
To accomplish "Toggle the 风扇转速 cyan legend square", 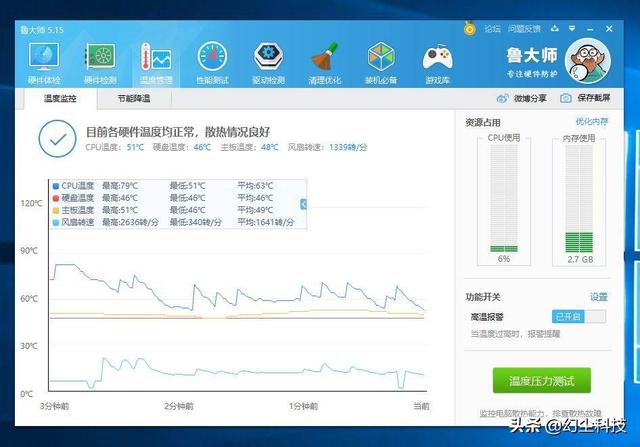I will (x=56, y=223).
